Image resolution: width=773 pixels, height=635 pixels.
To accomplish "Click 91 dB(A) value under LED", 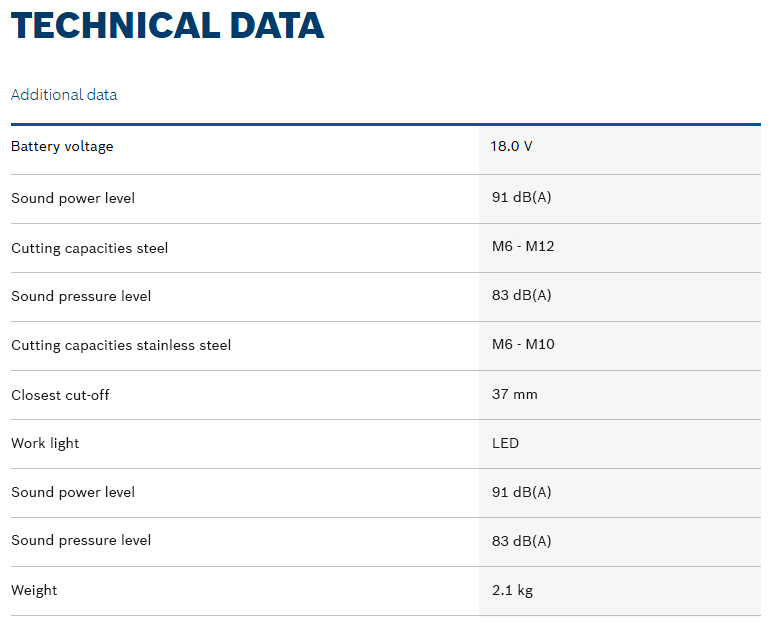I will [522, 492].
